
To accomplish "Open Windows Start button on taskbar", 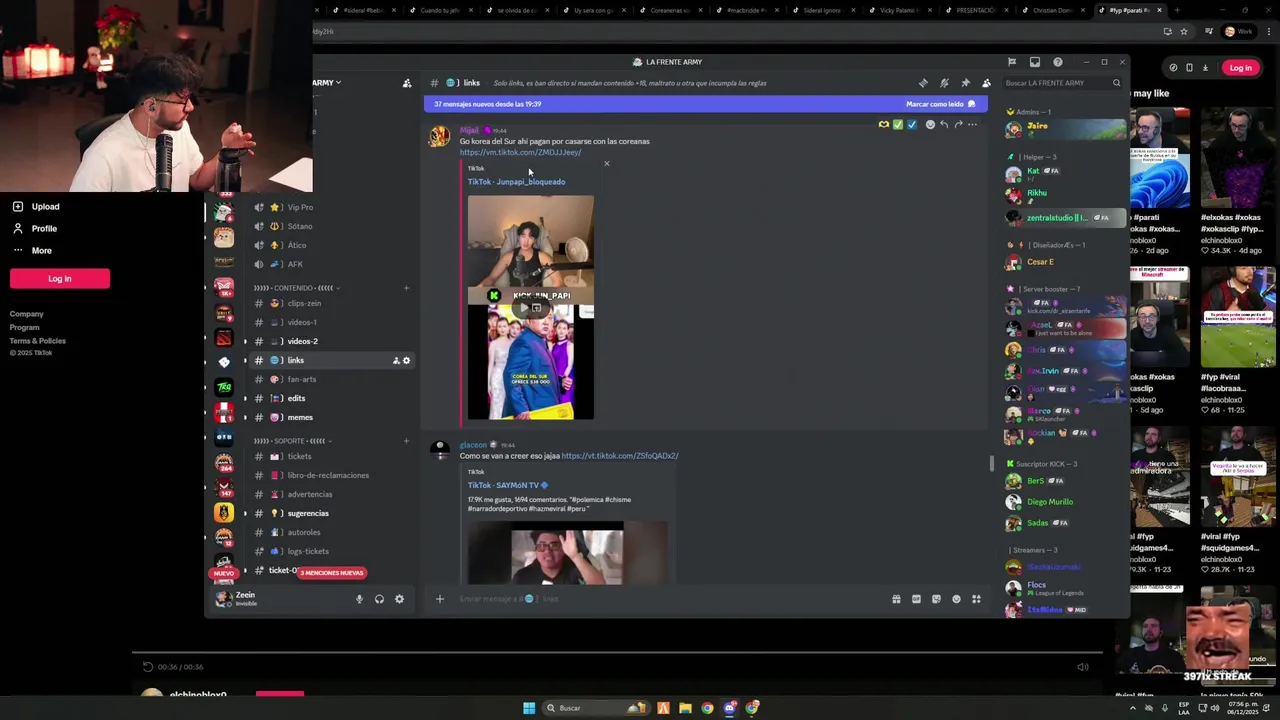I will pos(529,708).
